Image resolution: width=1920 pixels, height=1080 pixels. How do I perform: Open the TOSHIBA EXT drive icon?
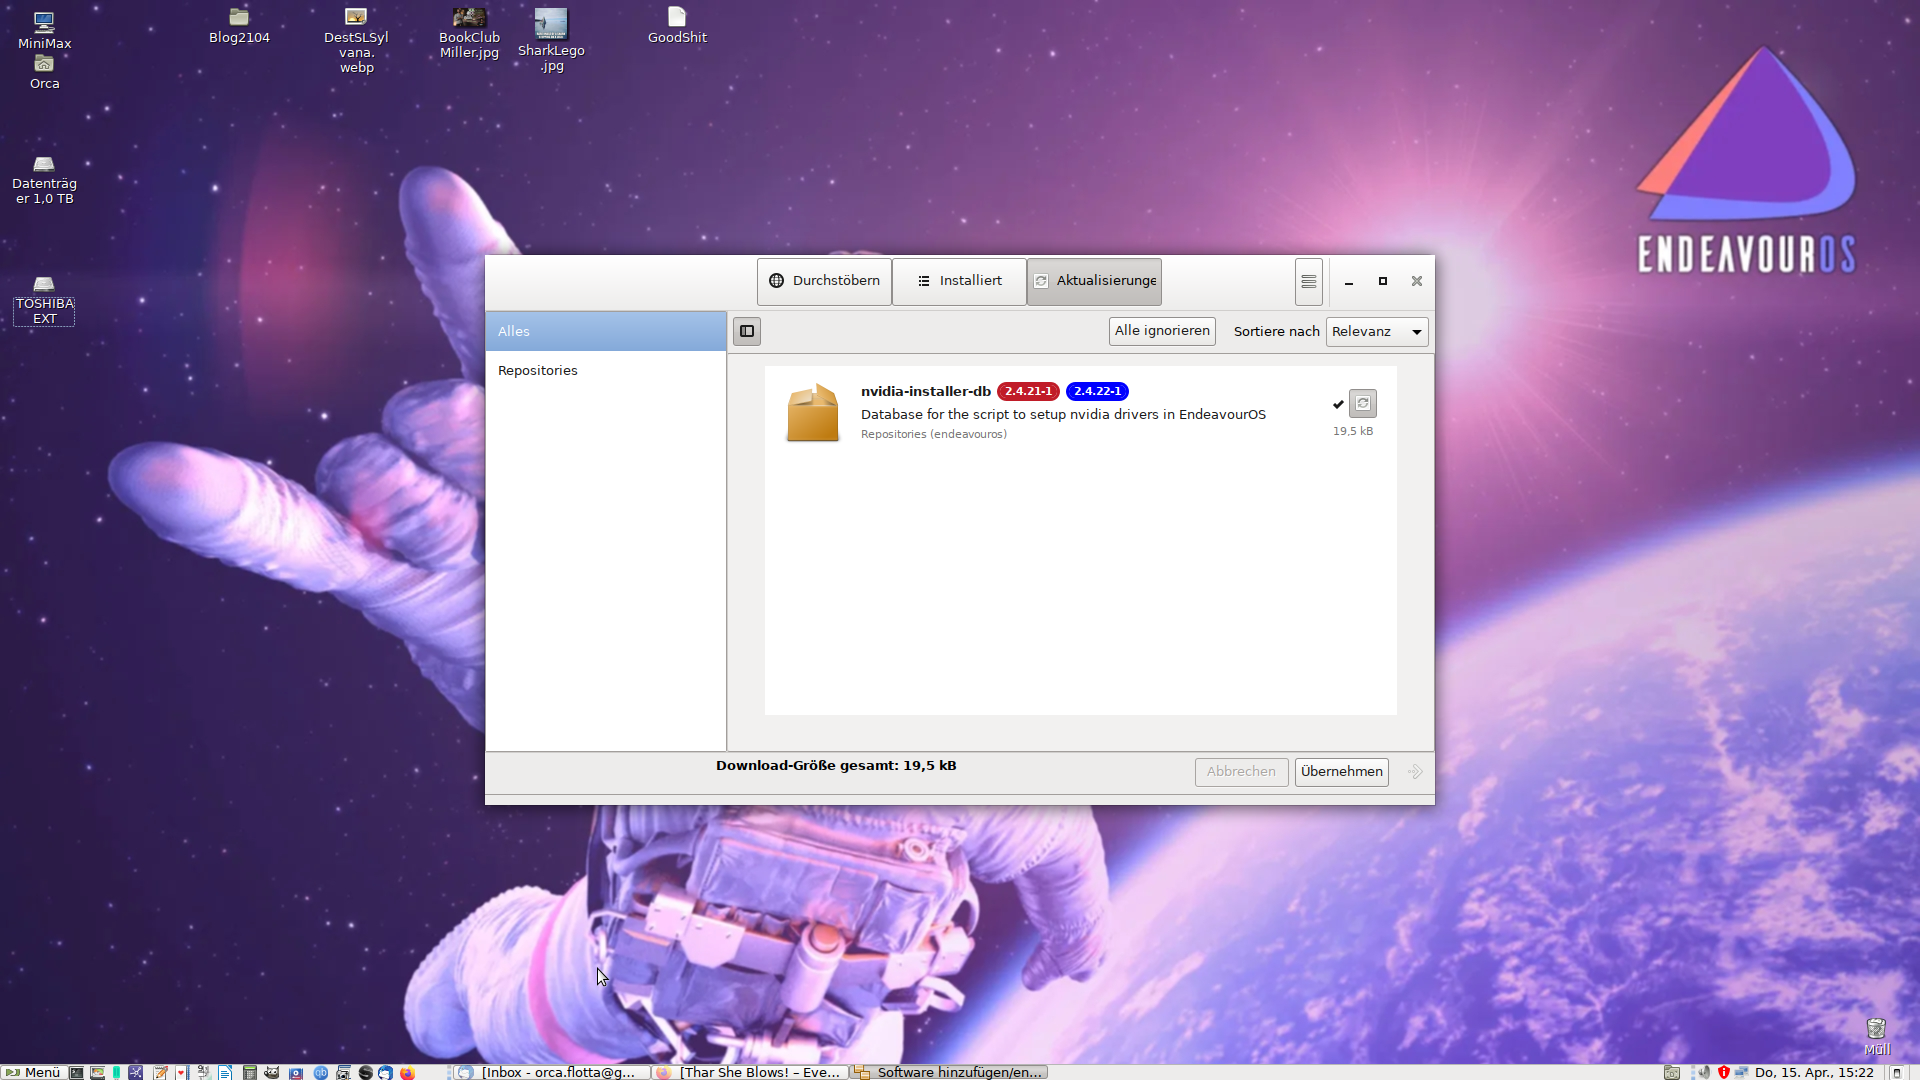(x=44, y=300)
